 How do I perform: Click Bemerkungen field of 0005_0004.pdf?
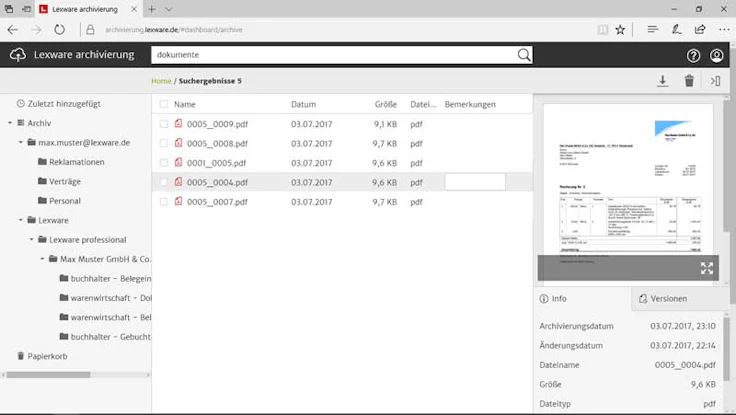475,182
